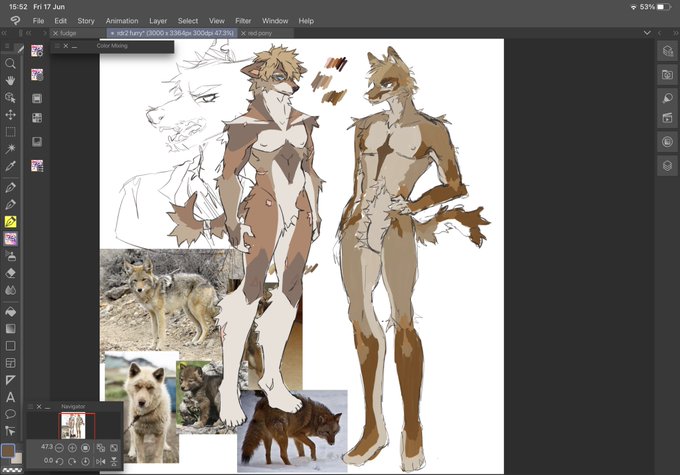Click the Clip Studio logo menu icon
680x475 pixels.
pos(15,20)
